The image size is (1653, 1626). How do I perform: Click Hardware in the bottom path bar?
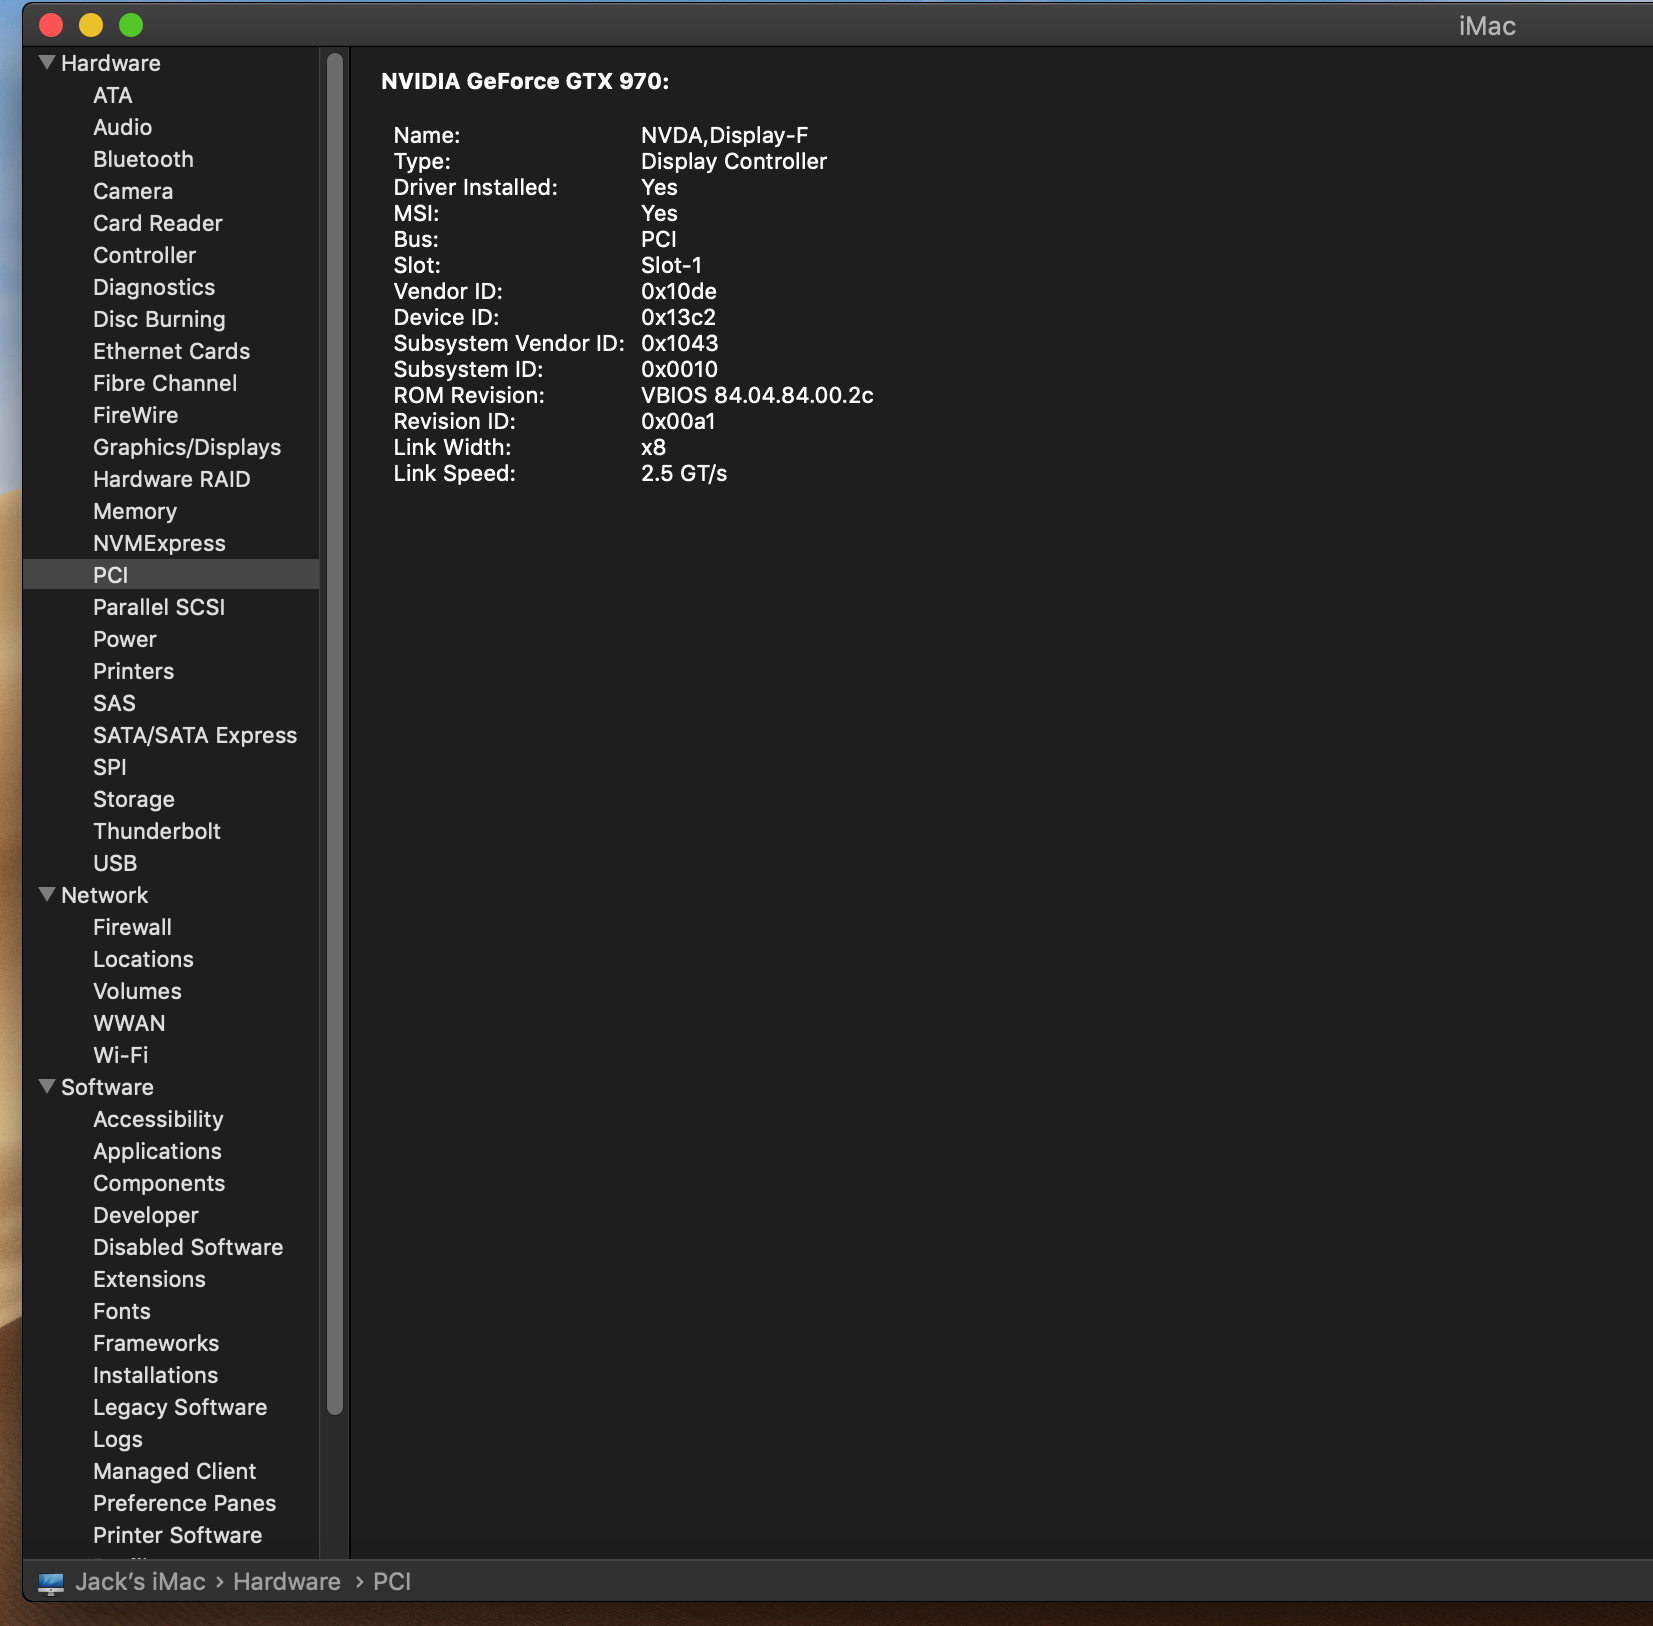286,1582
